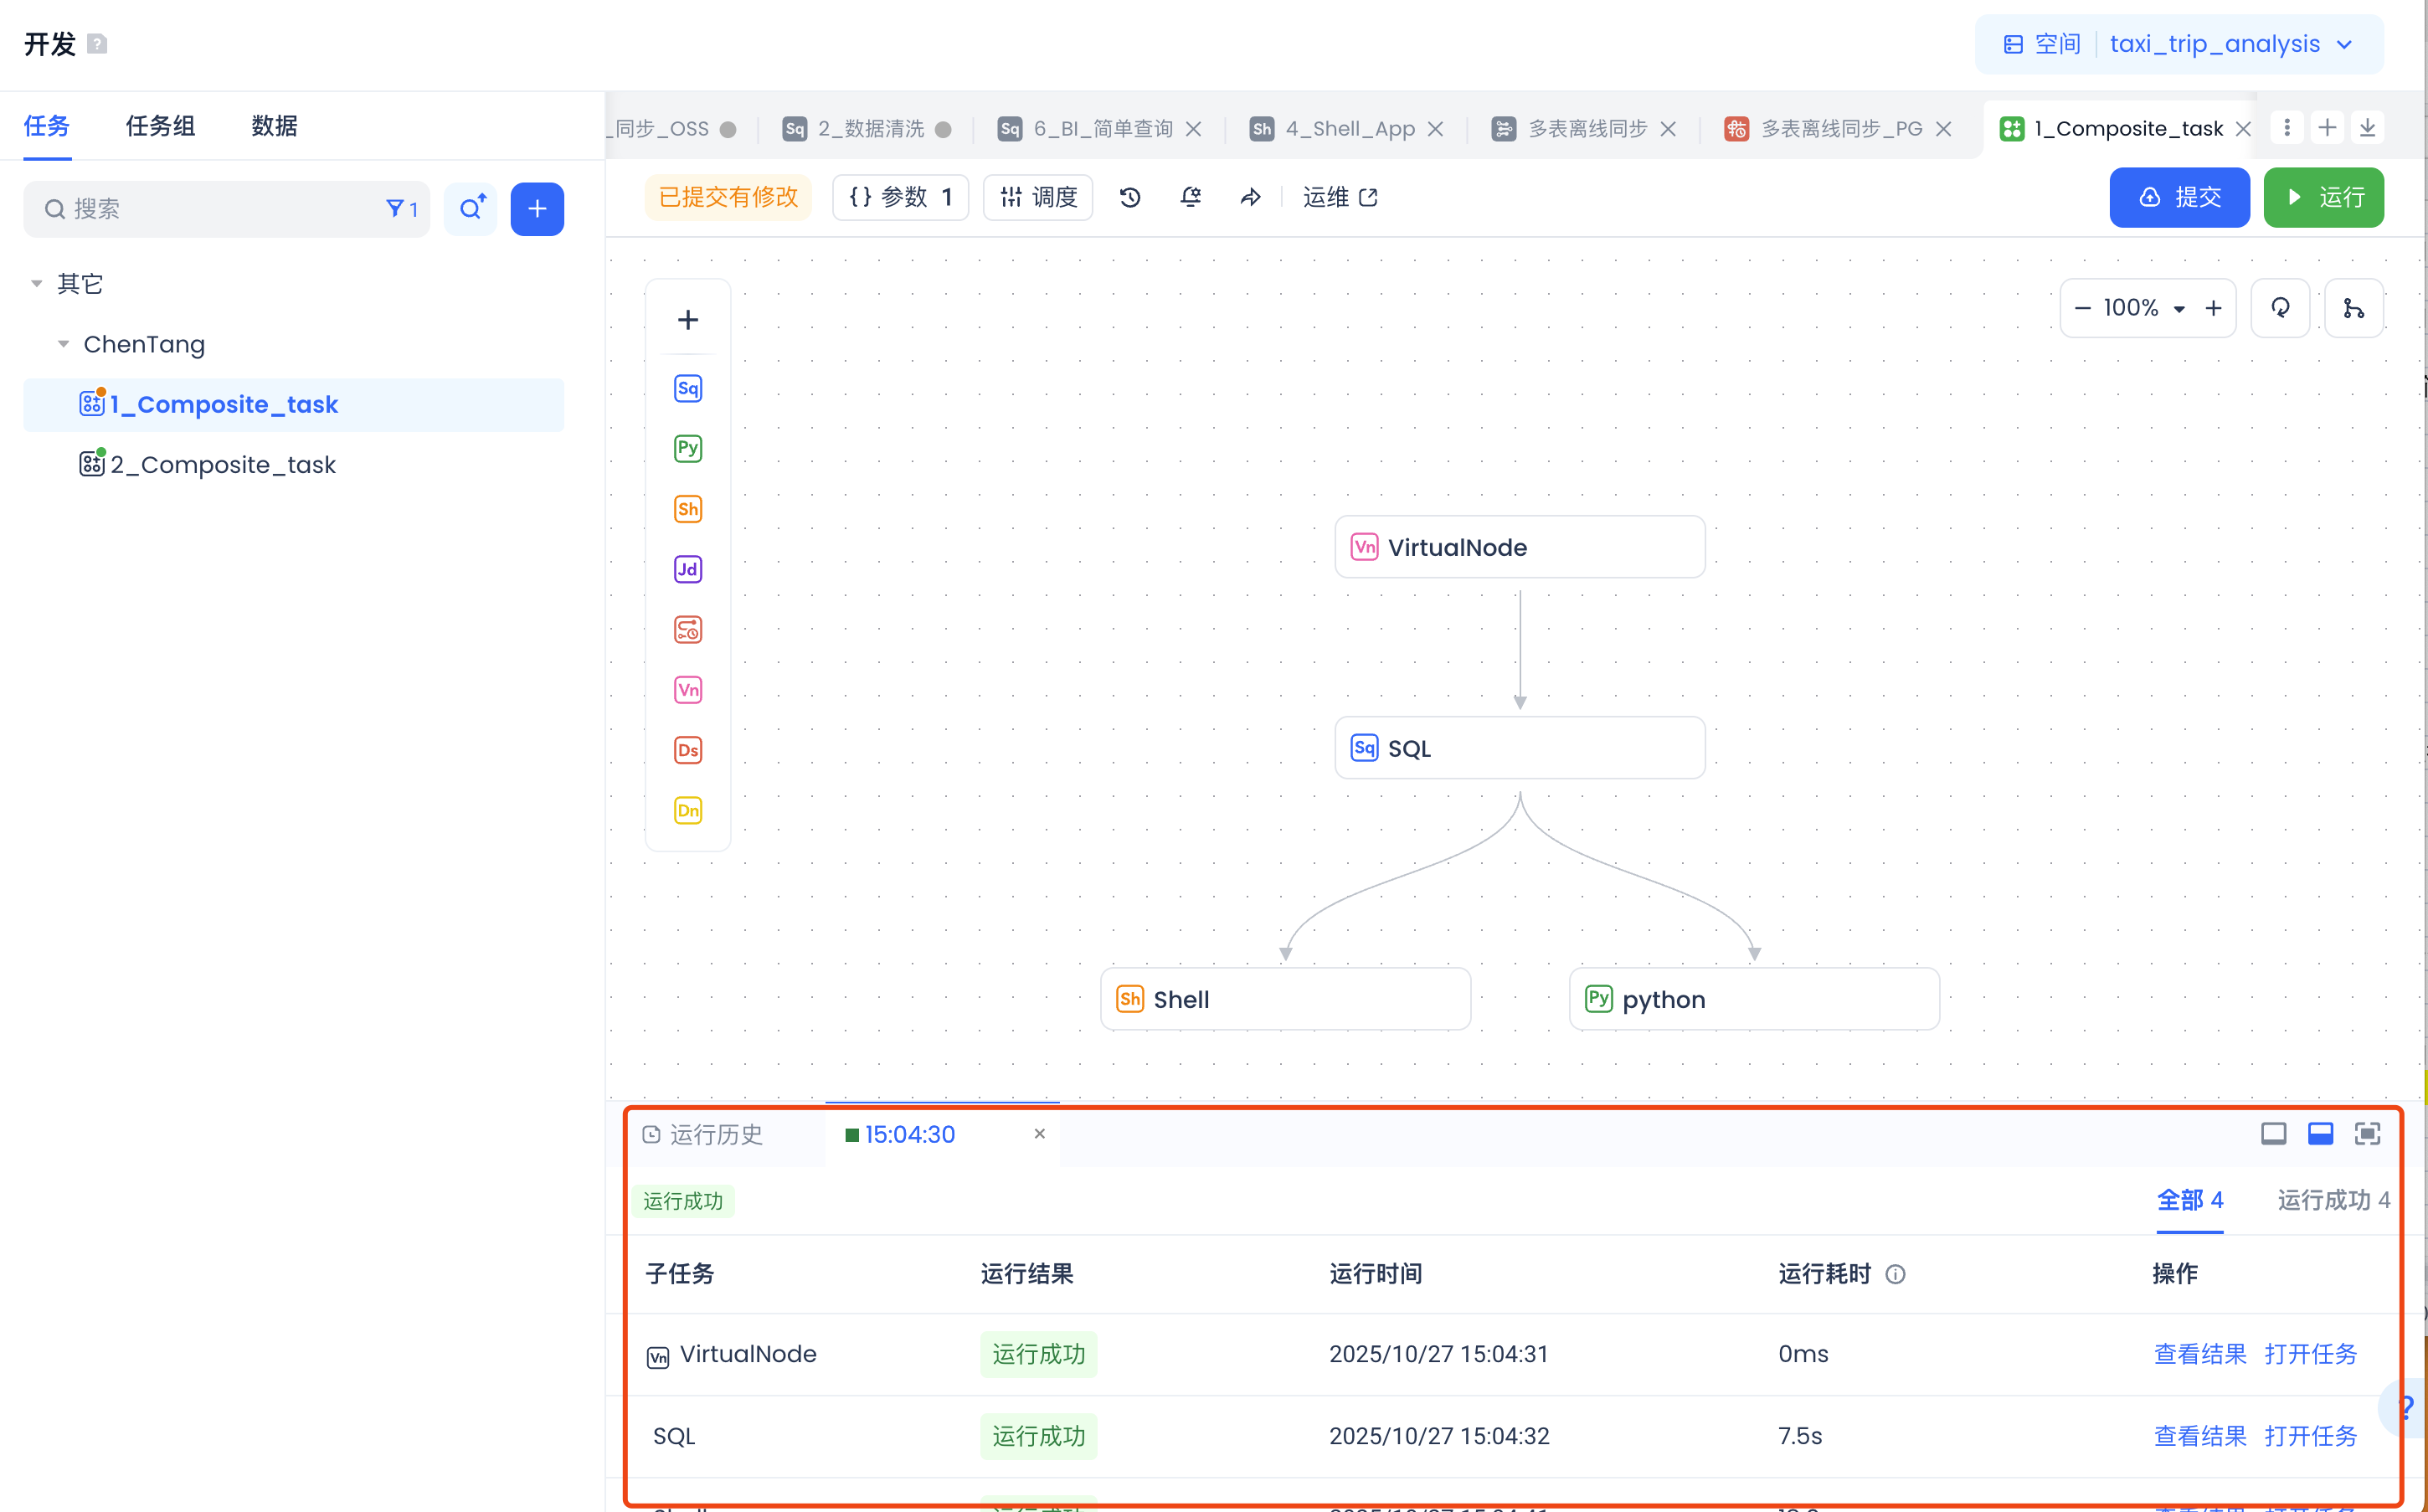This screenshot has width=2428, height=1512.
Task: Add a Shell node from palette
Action: [x=688, y=509]
